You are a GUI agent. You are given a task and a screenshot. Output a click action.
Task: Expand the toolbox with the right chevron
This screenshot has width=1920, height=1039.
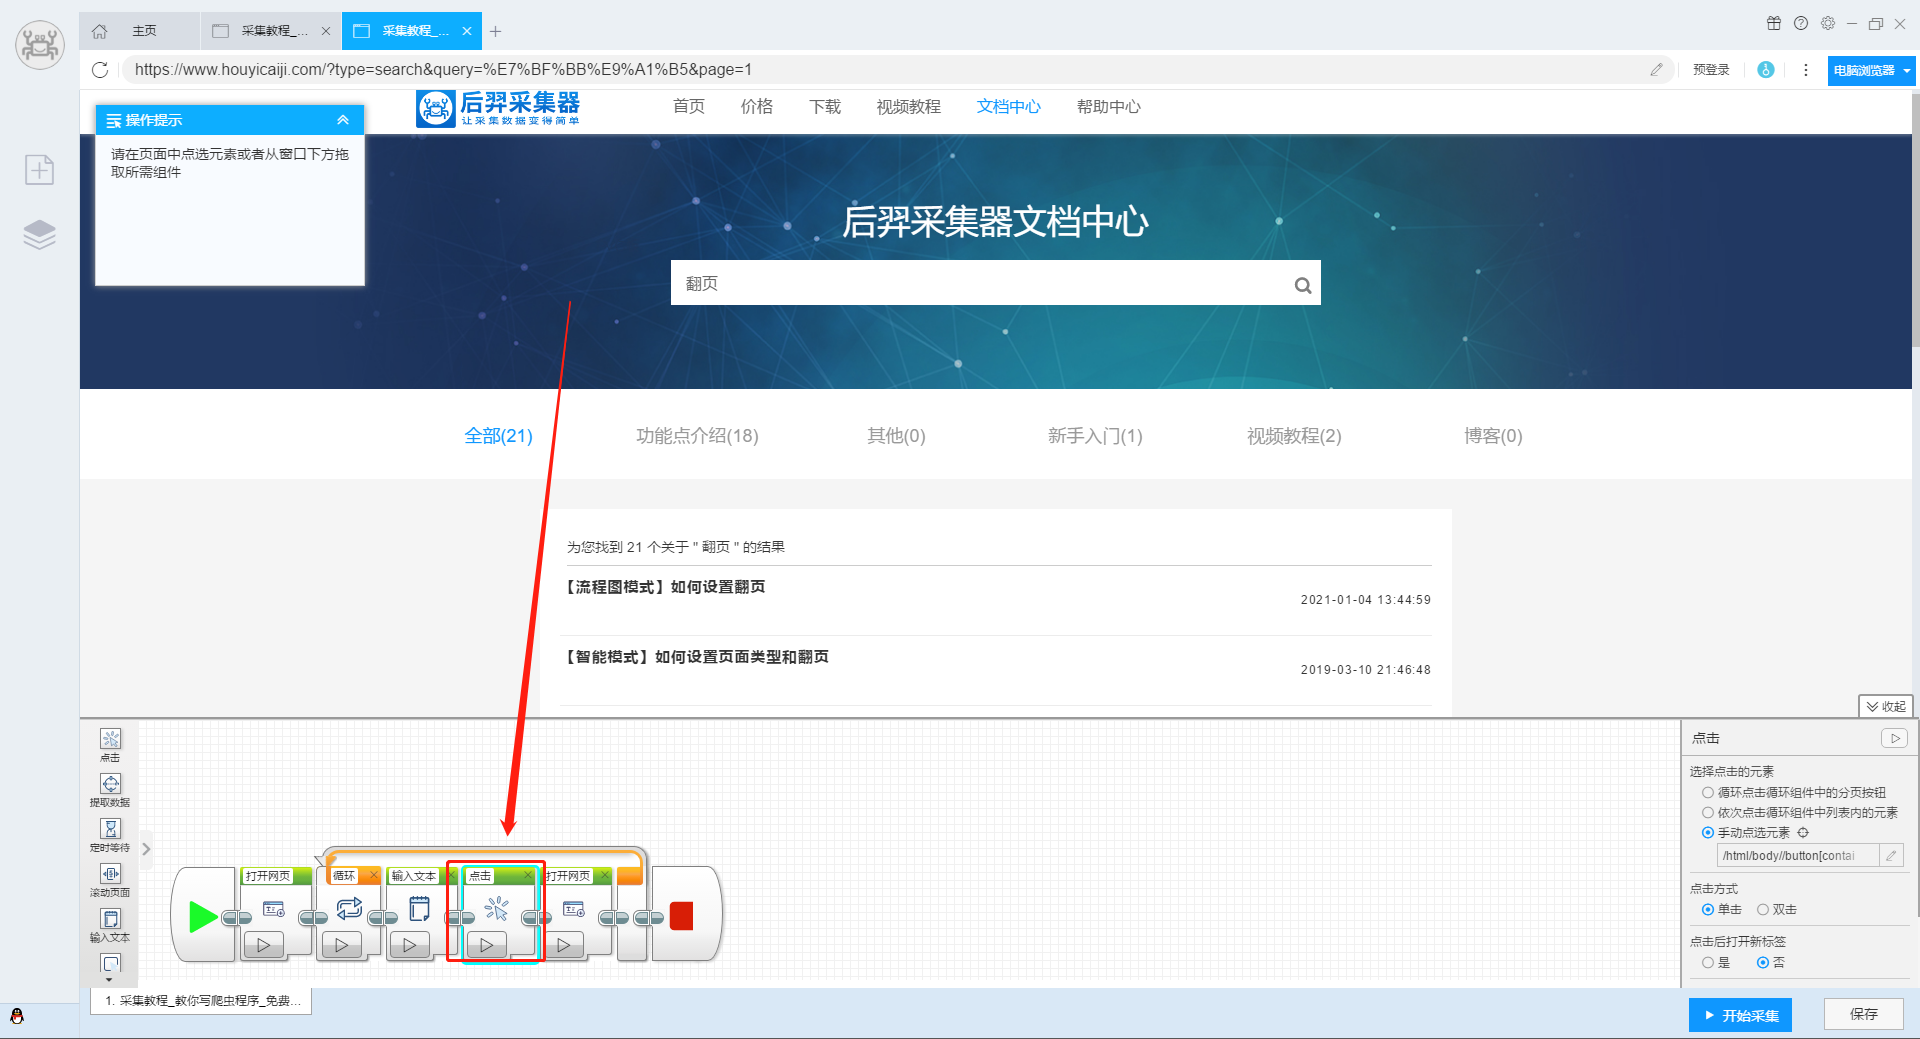coord(146,849)
